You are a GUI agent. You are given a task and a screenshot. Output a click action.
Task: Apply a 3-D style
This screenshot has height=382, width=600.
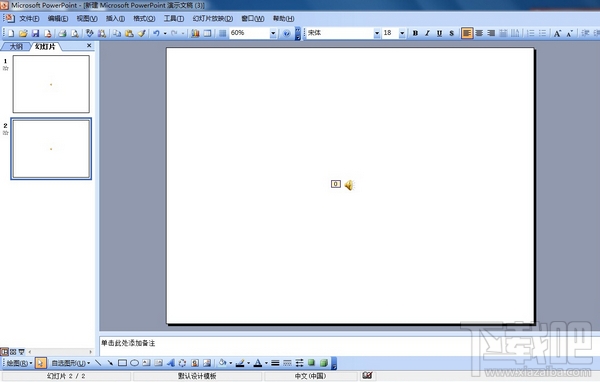tap(324, 362)
